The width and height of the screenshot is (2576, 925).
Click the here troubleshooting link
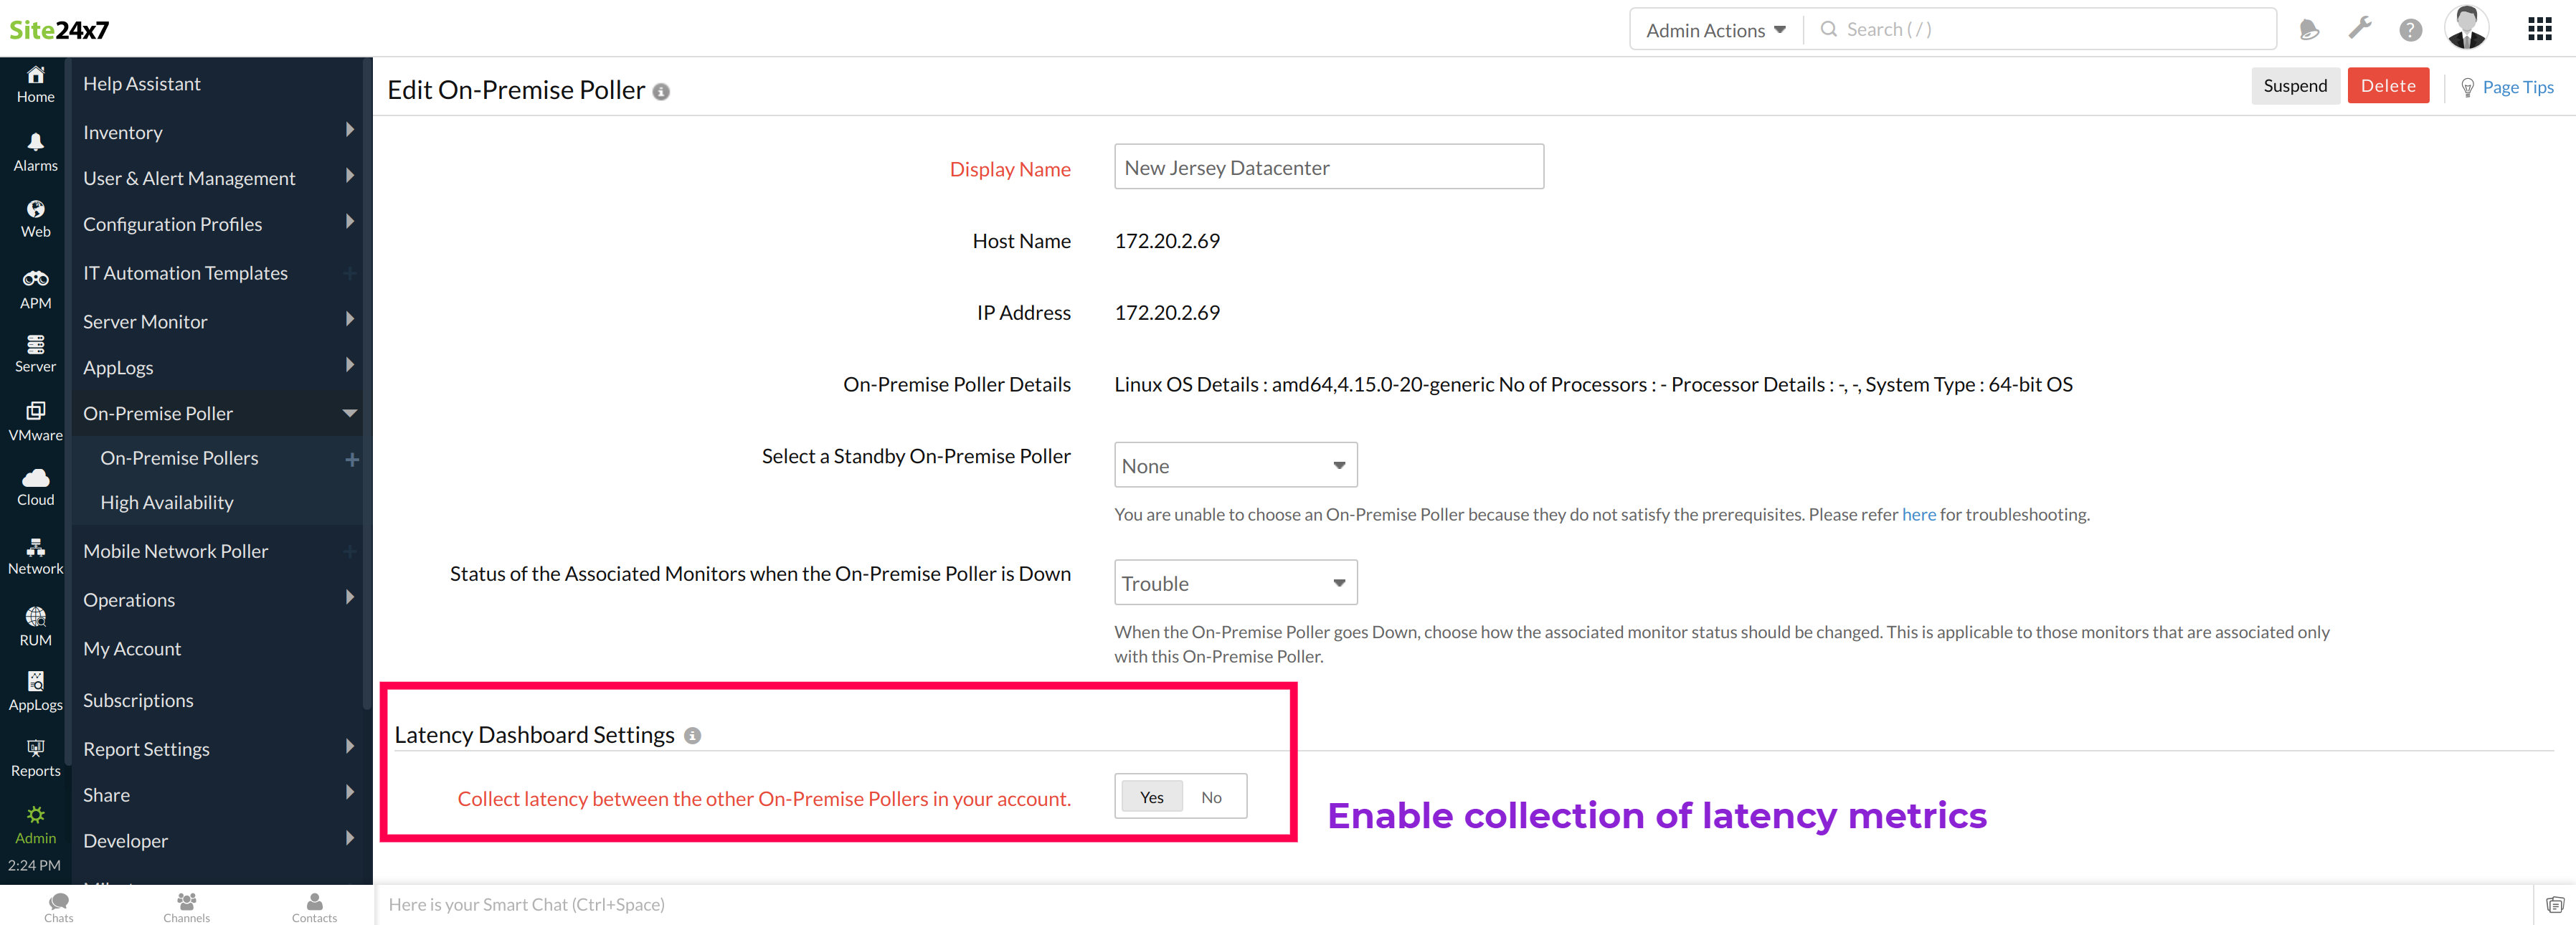[1919, 514]
